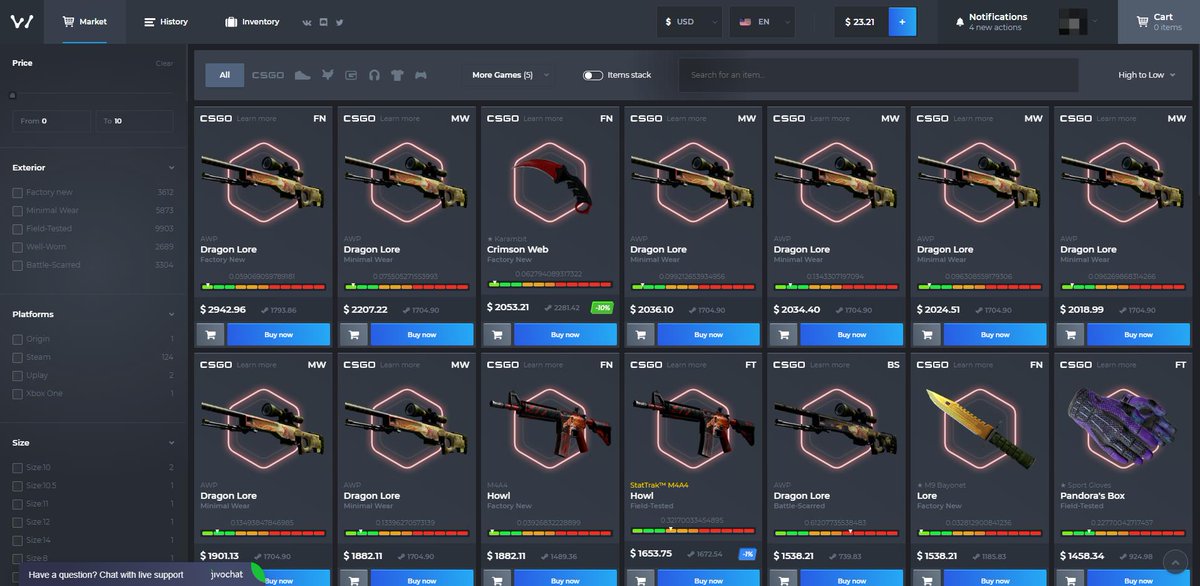Click the Clear link in Price filter

pos(162,62)
